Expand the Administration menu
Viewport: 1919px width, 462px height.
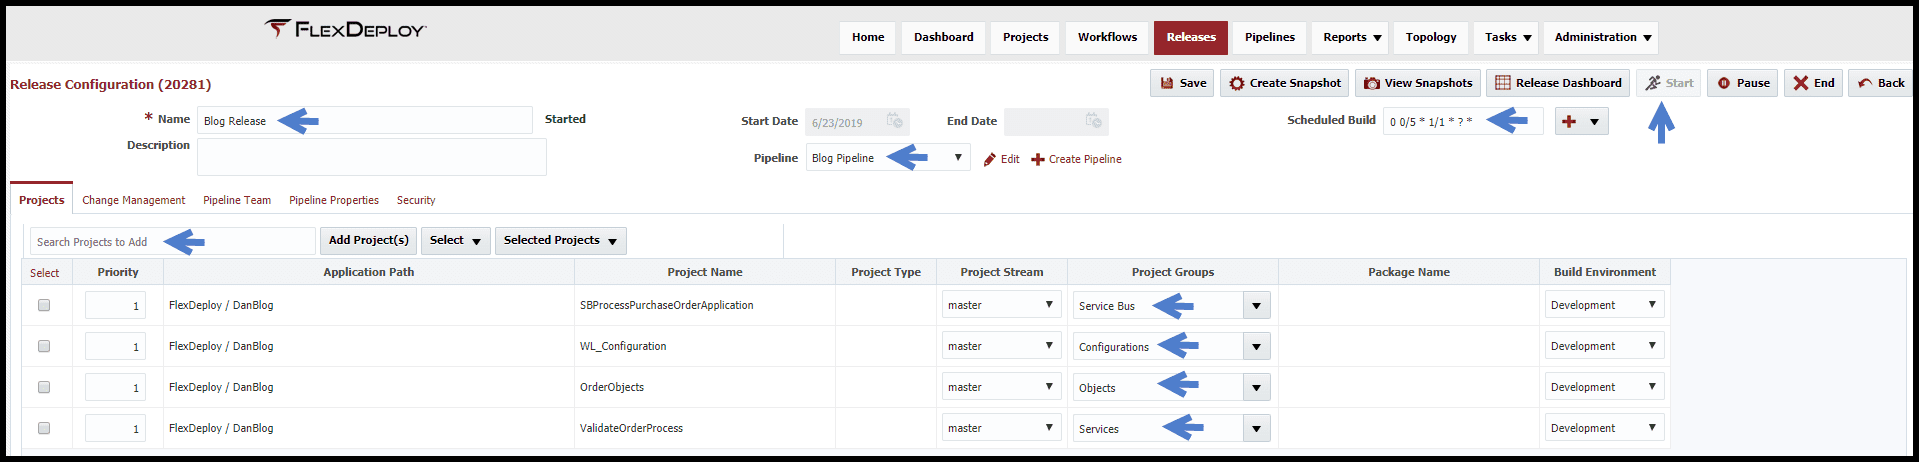pyautogui.click(x=1600, y=37)
